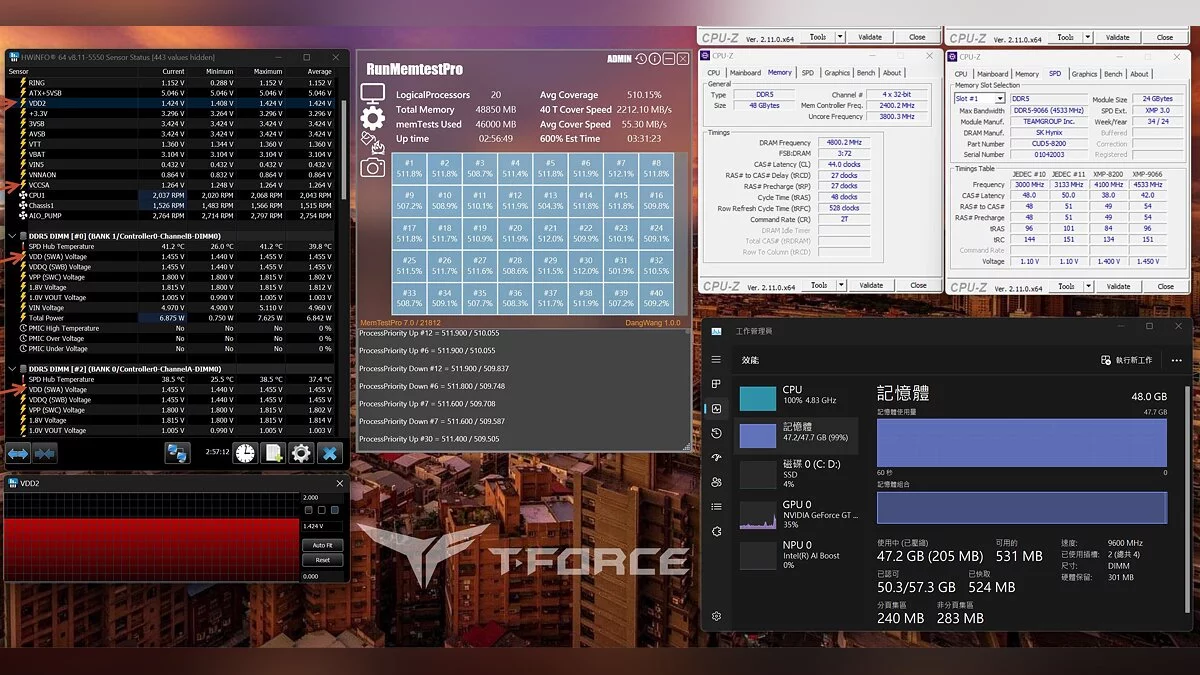Viewport: 1200px width, 675px height.
Task: Open HWiNFO network remote monitoring icon
Action: (x=178, y=453)
